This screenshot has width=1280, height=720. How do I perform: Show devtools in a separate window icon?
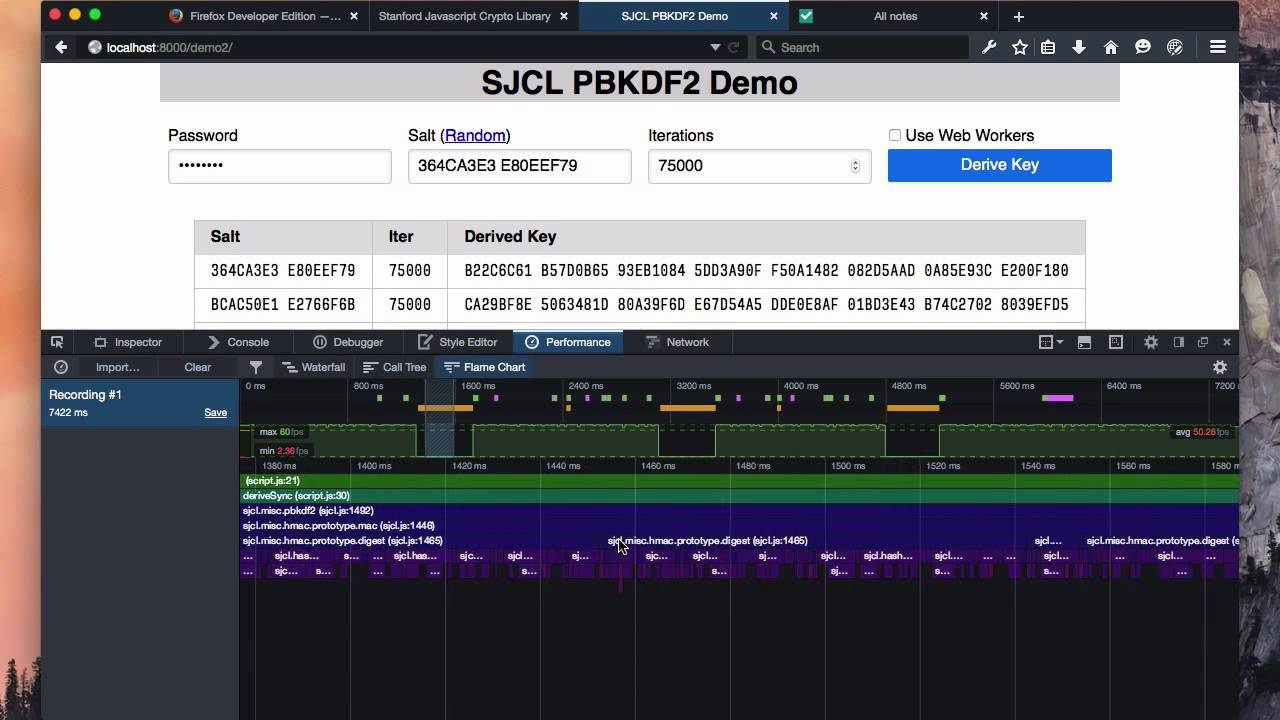click(1203, 342)
